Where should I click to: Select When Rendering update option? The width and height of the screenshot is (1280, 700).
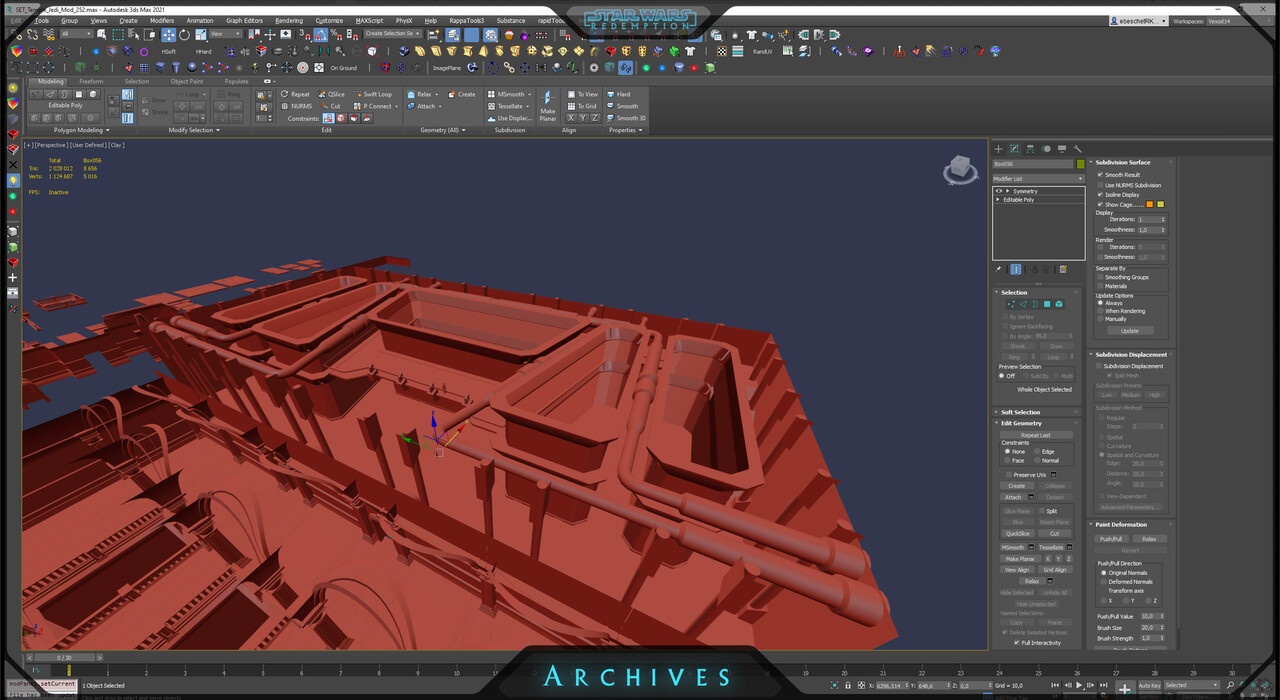click(x=1100, y=311)
